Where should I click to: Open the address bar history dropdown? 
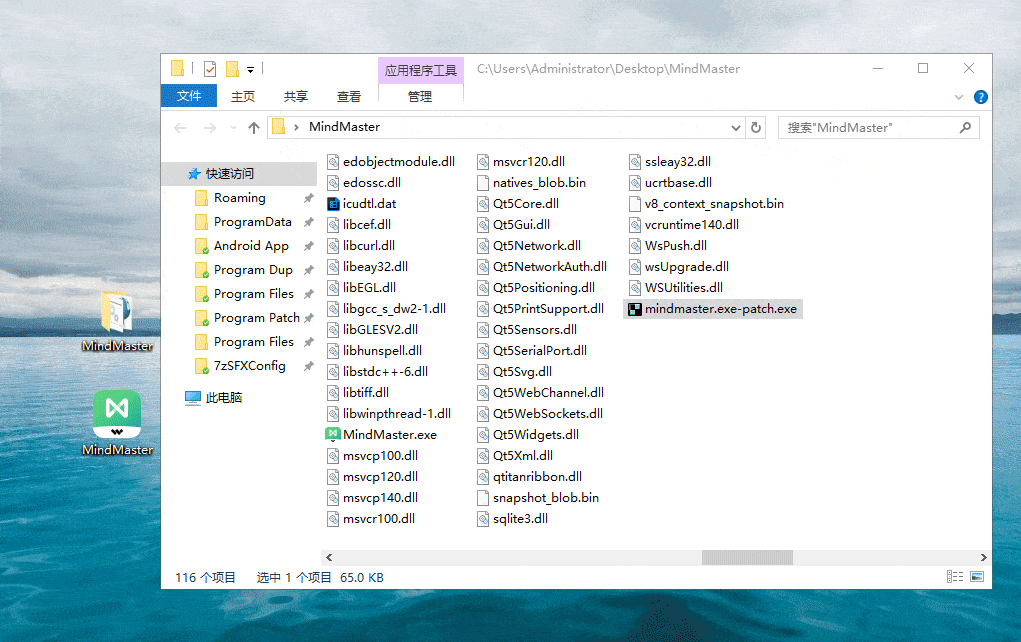click(737, 127)
